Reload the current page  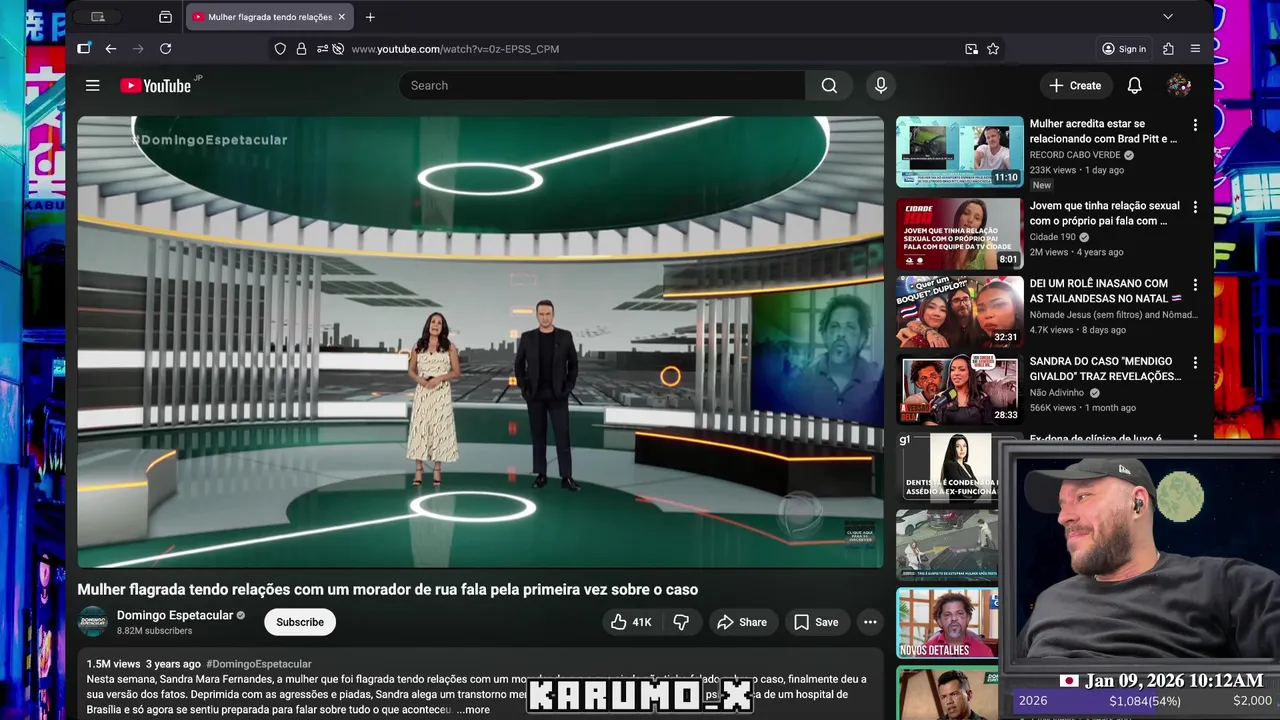coord(166,49)
